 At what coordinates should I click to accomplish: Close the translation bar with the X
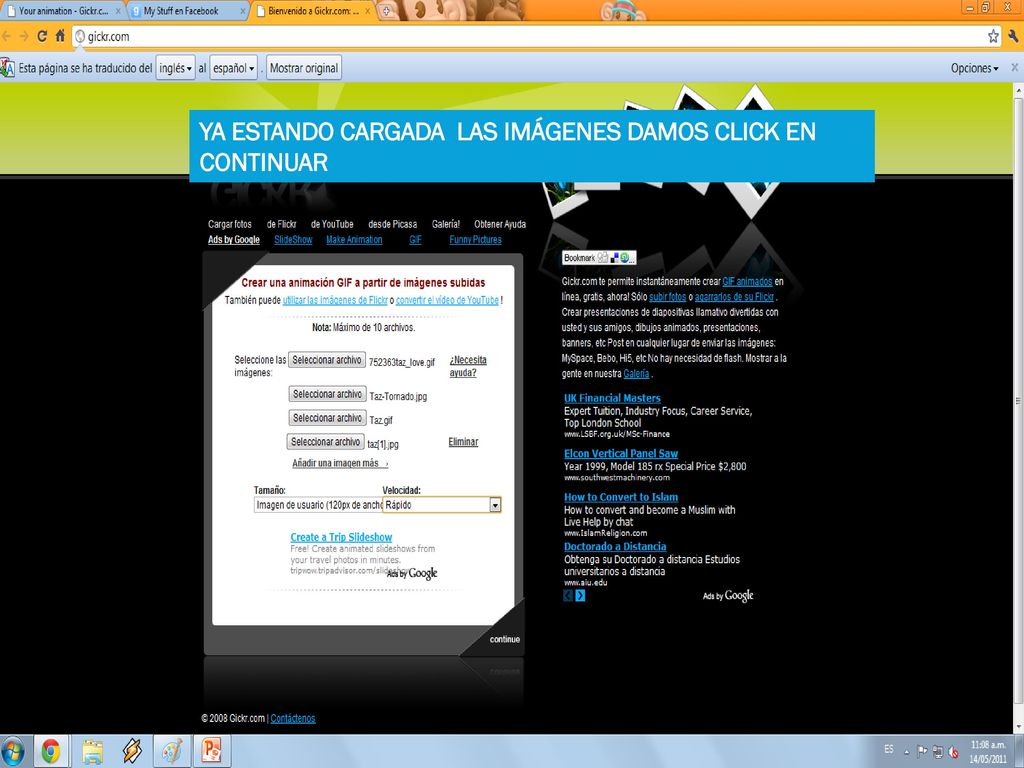pos(1015,67)
